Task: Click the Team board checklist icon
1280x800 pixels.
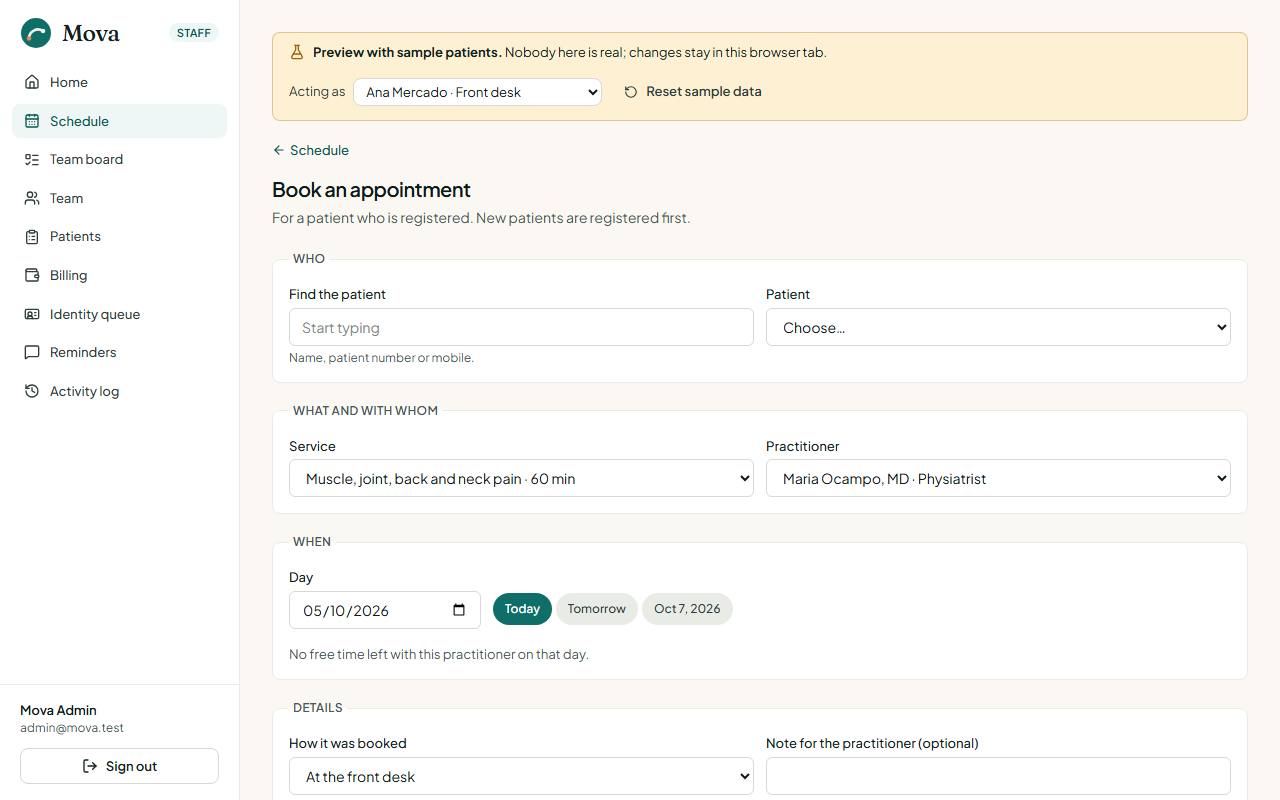Action: point(32,159)
